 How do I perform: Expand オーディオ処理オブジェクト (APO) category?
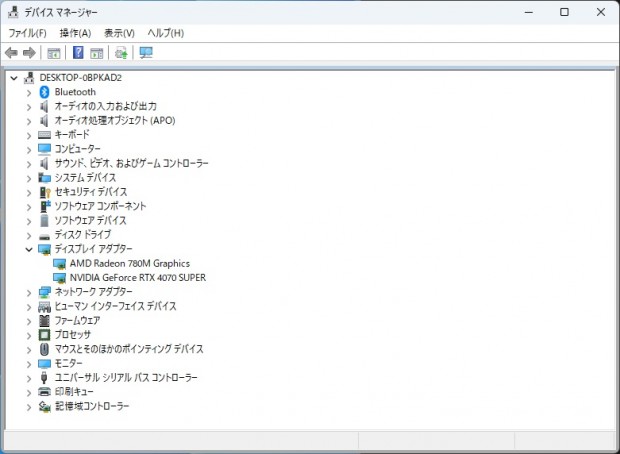point(28,121)
